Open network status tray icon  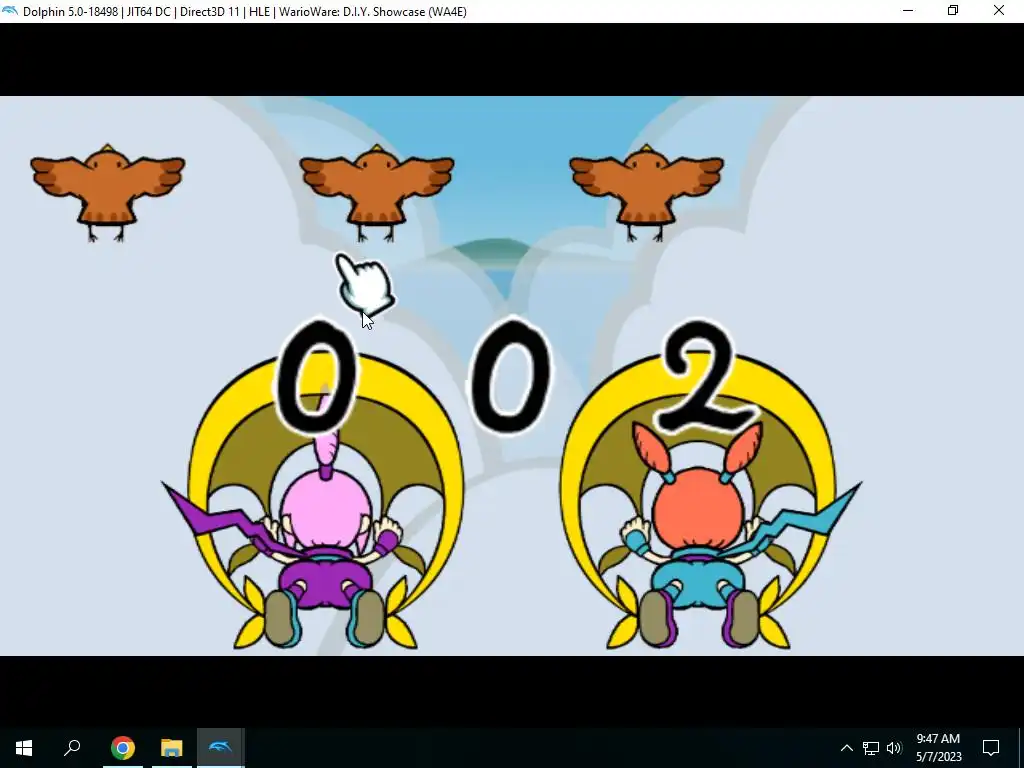click(x=871, y=748)
